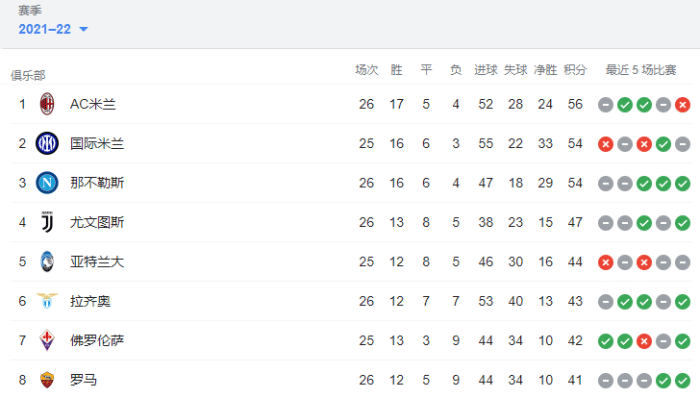Click the 佛罗伦萨 Fiorentina crest icon

(x=47, y=340)
